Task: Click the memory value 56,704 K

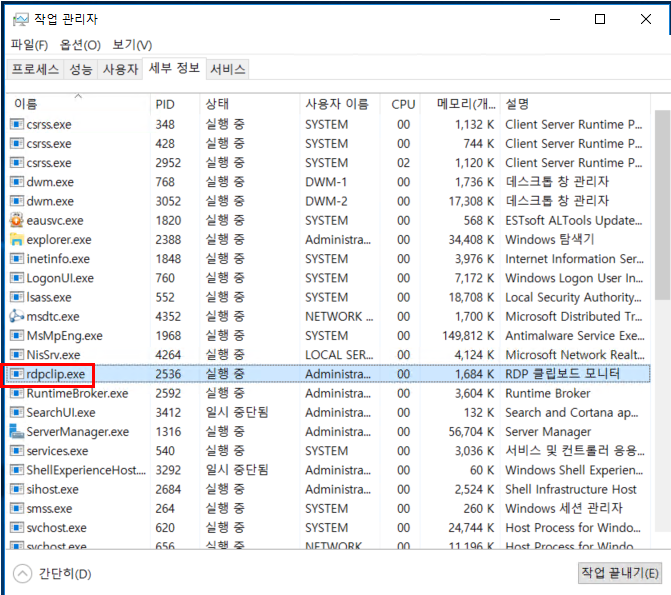Action: tap(471, 431)
